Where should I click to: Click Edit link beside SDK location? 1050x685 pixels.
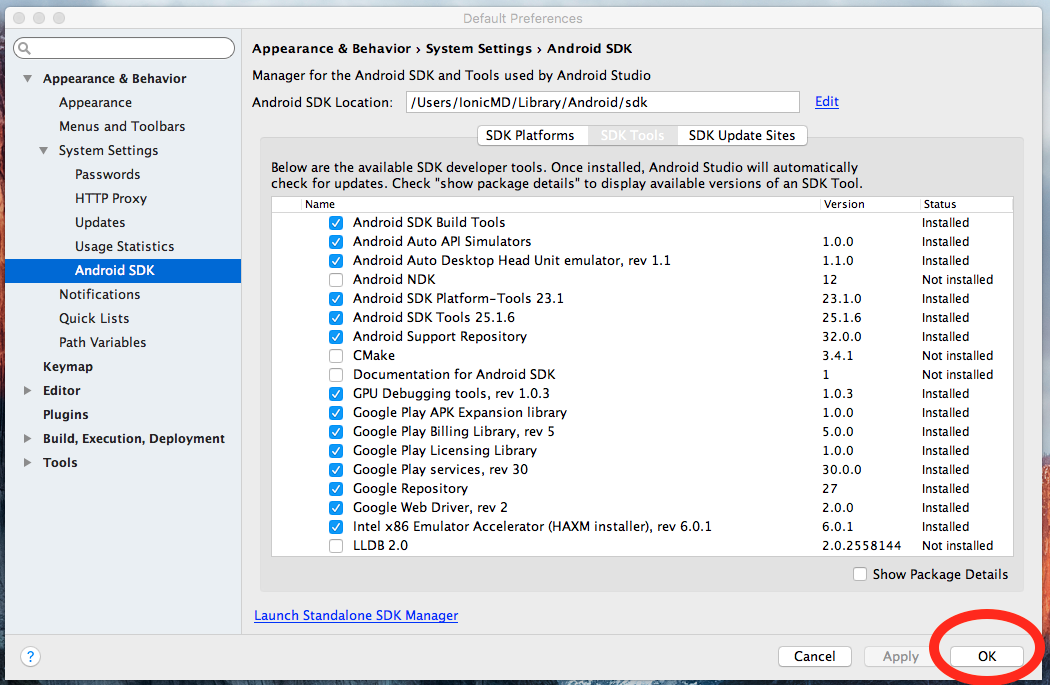tap(826, 102)
